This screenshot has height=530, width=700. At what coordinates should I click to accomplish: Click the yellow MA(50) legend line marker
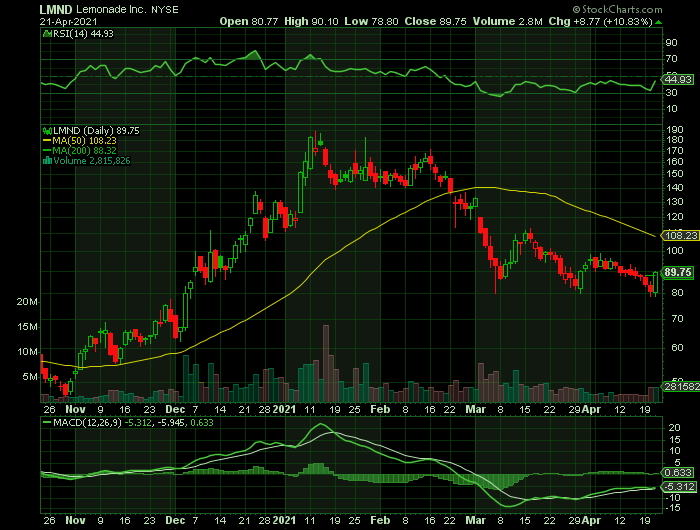44,140
